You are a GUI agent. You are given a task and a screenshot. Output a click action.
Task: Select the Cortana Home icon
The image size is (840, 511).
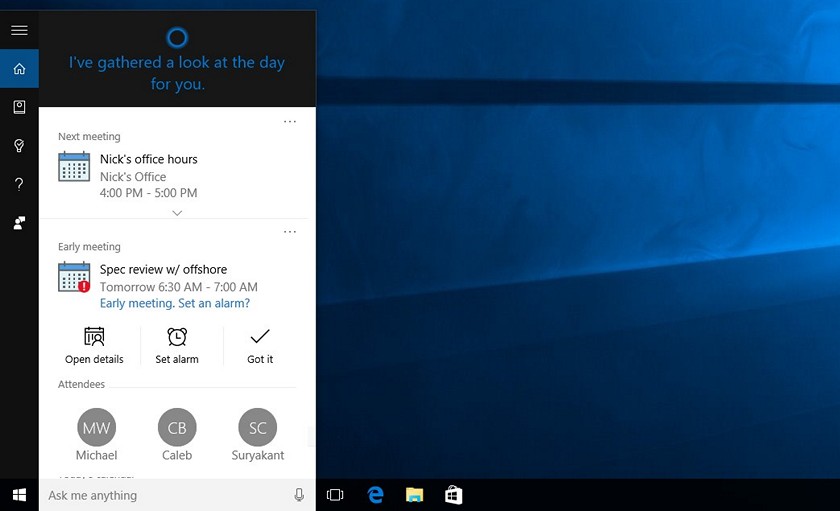[x=19, y=69]
